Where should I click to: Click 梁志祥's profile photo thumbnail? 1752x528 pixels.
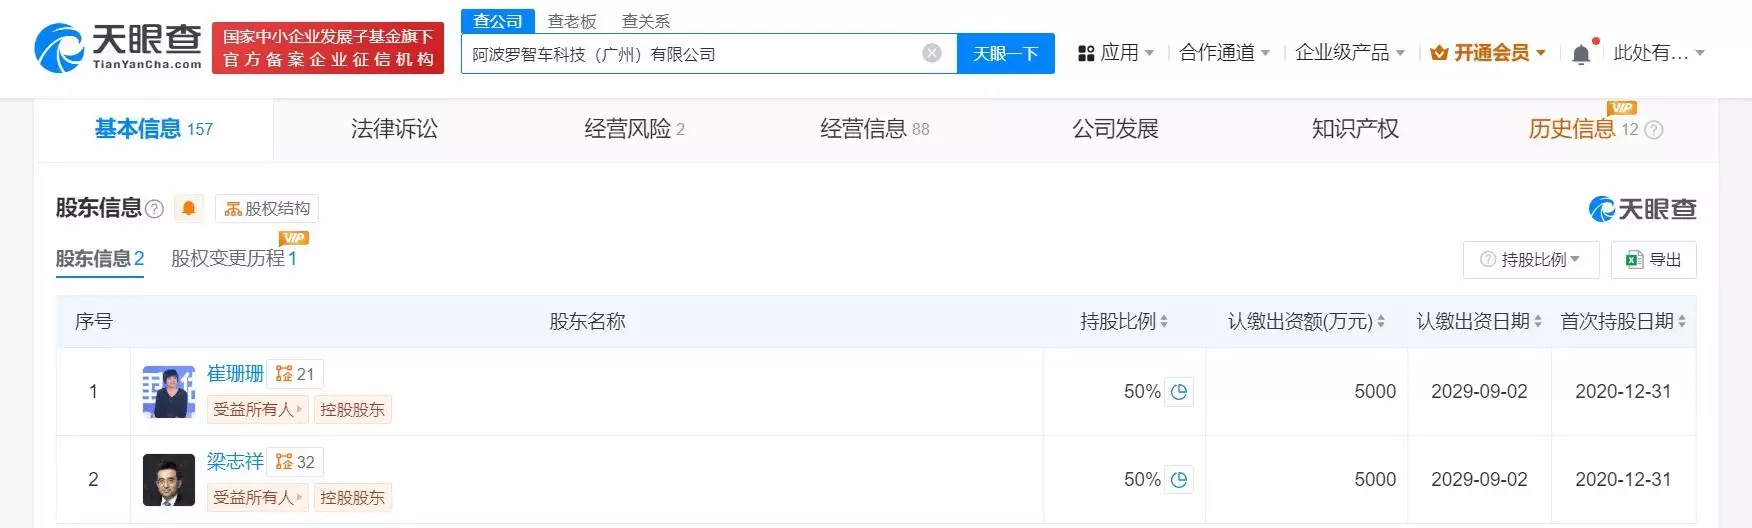point(169,480)
